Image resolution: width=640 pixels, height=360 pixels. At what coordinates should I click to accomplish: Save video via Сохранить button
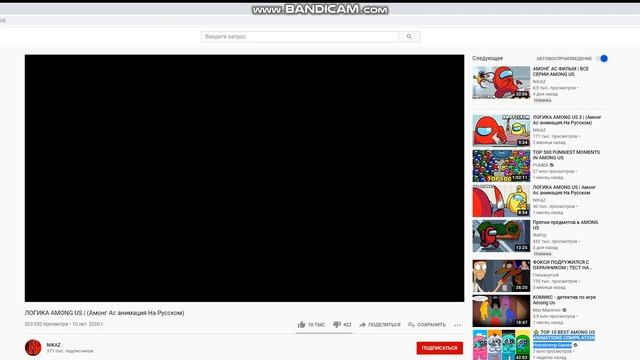point(427,324)
